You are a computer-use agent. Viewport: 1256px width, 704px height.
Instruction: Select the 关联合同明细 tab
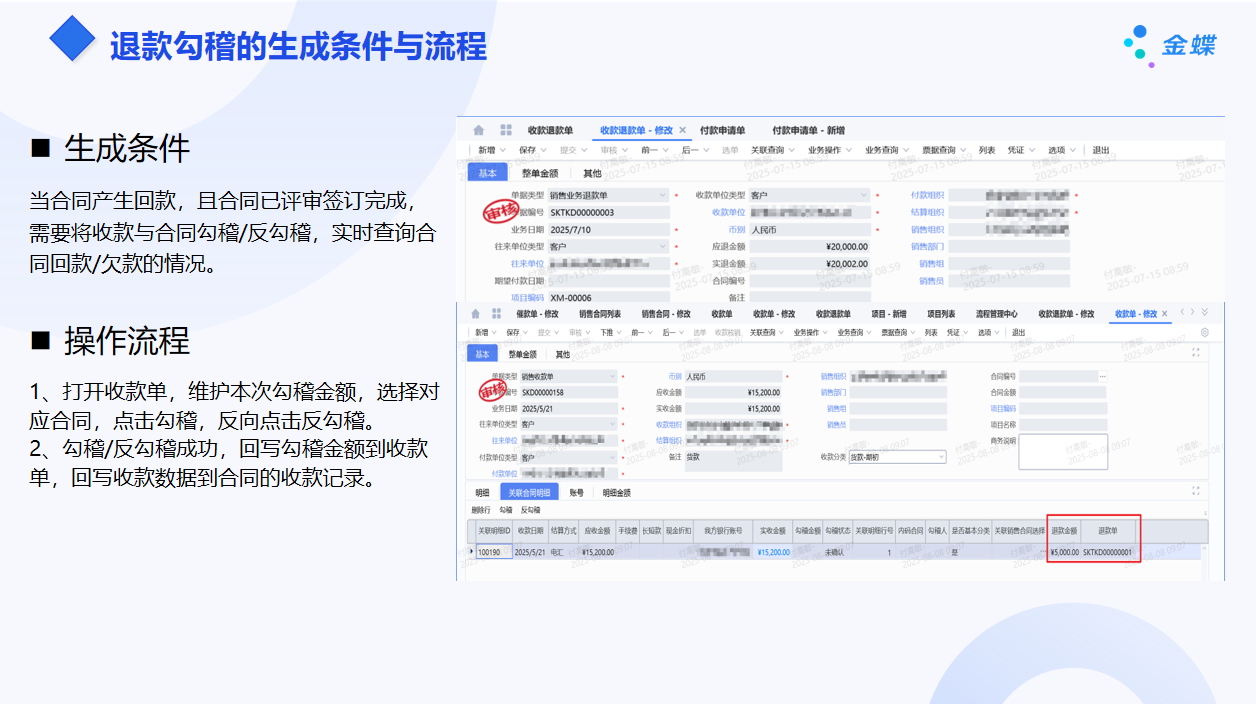click(529, 492)
